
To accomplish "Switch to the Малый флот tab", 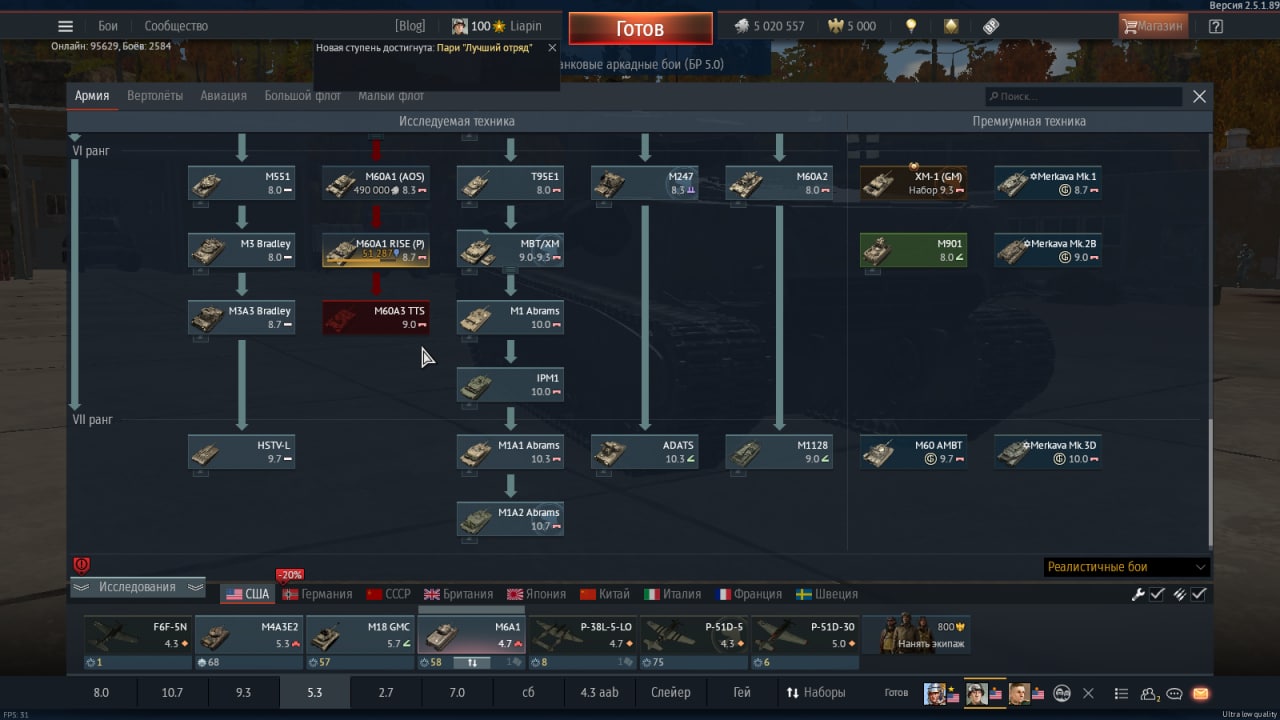I will (x=391, y=96).
